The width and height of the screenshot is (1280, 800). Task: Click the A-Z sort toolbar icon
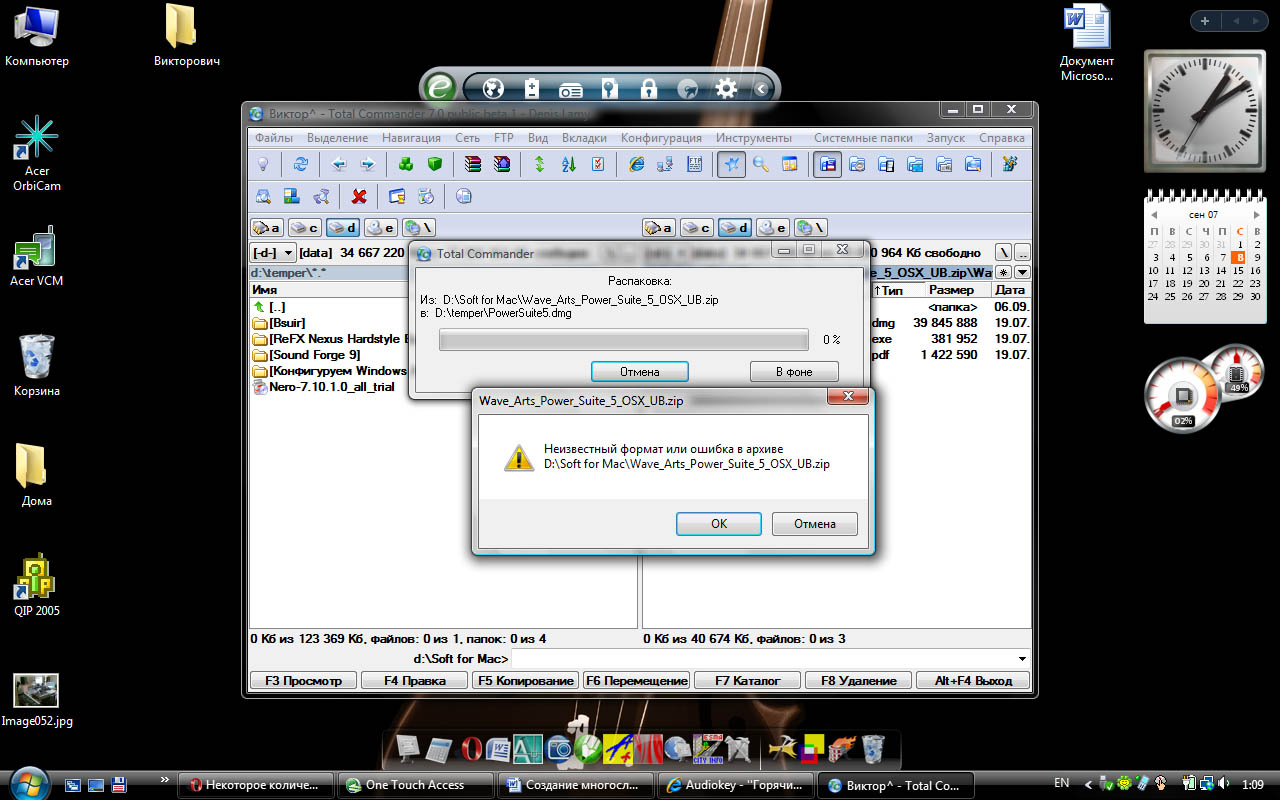569,165
